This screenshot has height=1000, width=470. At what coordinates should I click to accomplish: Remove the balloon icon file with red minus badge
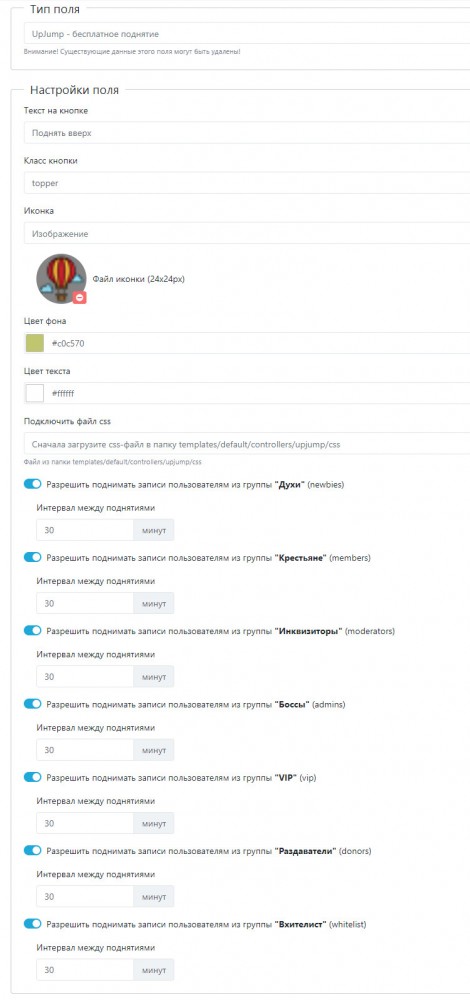coord(79,297)
